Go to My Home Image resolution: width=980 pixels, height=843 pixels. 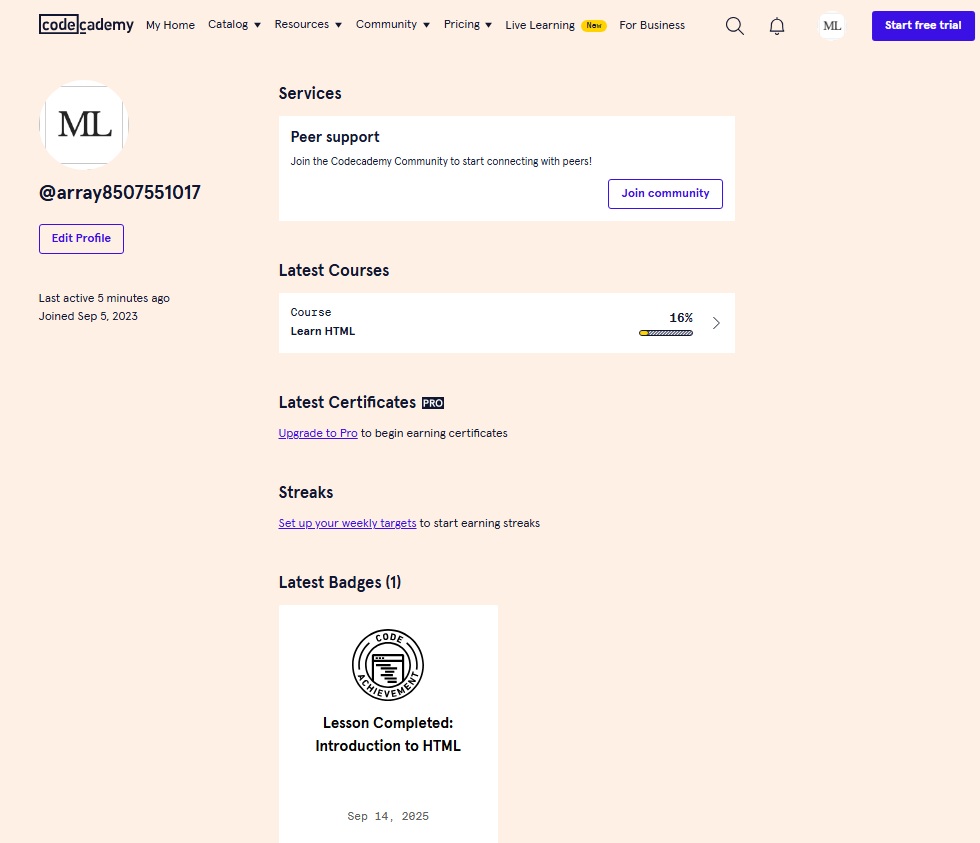170,25
